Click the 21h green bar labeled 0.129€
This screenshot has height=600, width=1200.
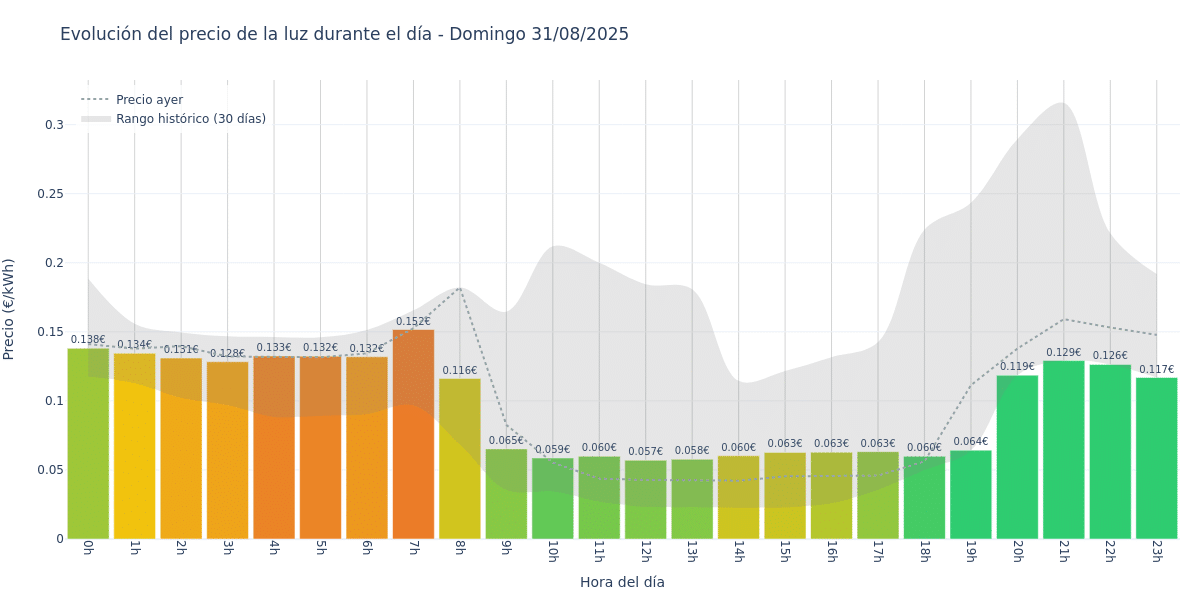click(1063, 450)
